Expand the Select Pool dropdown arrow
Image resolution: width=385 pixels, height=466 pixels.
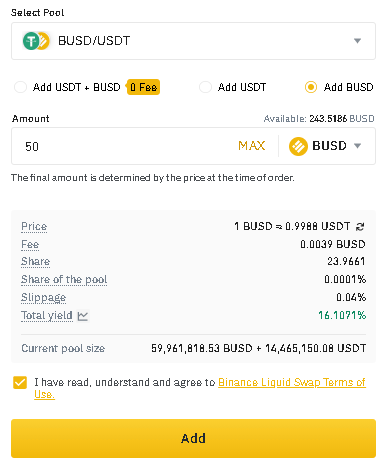coord(357,41)
